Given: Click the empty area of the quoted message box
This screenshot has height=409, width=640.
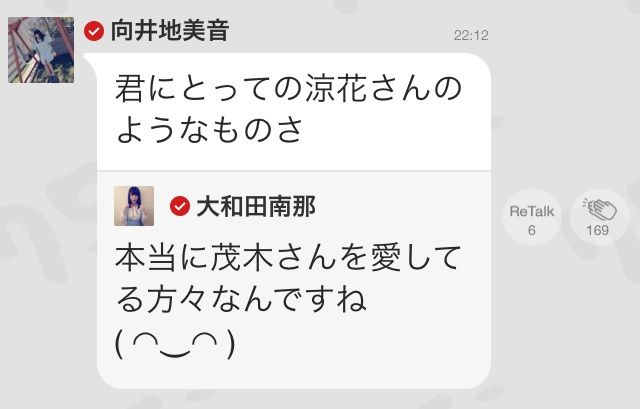Looking at the screenshot, I should coord(367,347).
